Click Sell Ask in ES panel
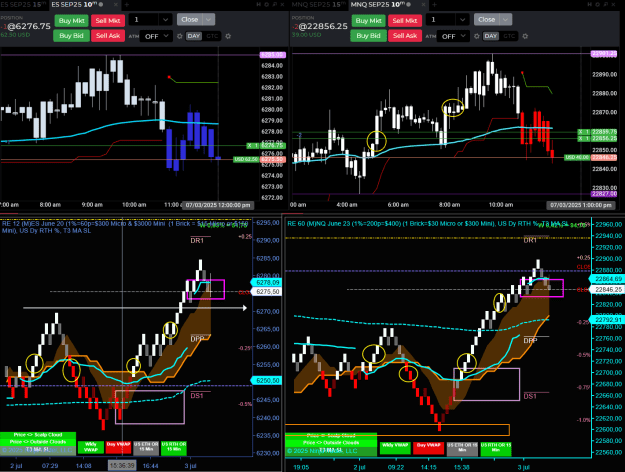Image resolution: width=625 pixels, height=472 pixels. tap(108, 35)
